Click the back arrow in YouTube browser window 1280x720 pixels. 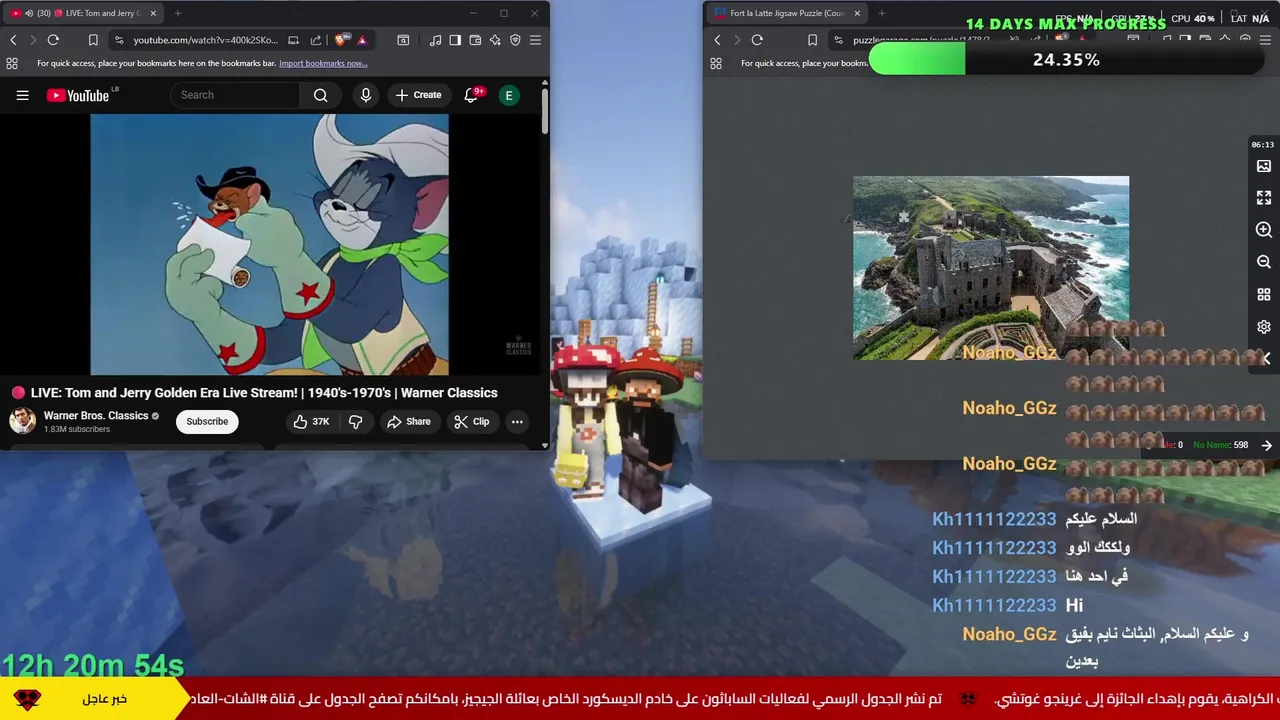pos(13,40)
